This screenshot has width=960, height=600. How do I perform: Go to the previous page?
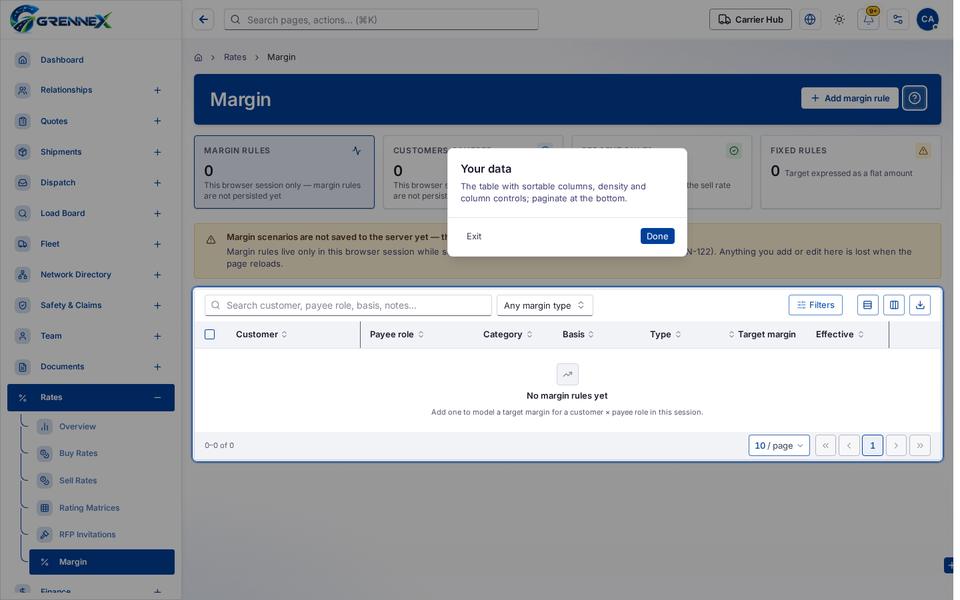point(849,445)
